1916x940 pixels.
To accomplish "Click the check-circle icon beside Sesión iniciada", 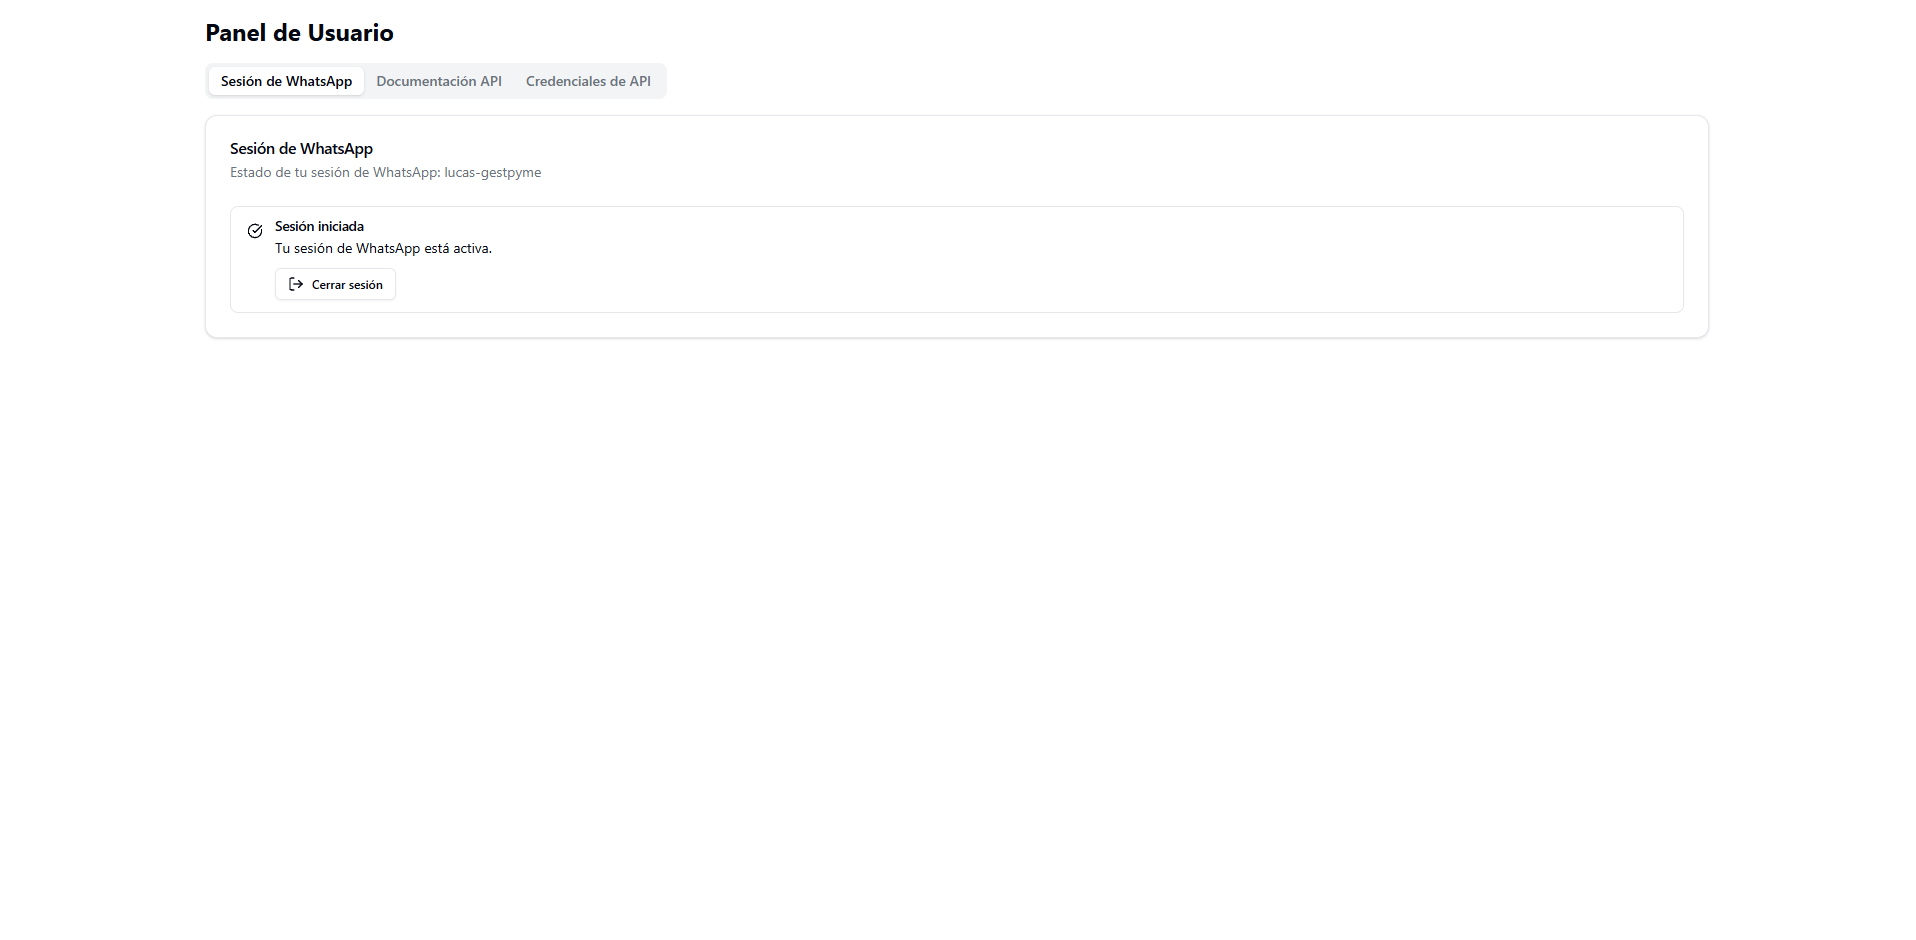I will pos(255,231).
